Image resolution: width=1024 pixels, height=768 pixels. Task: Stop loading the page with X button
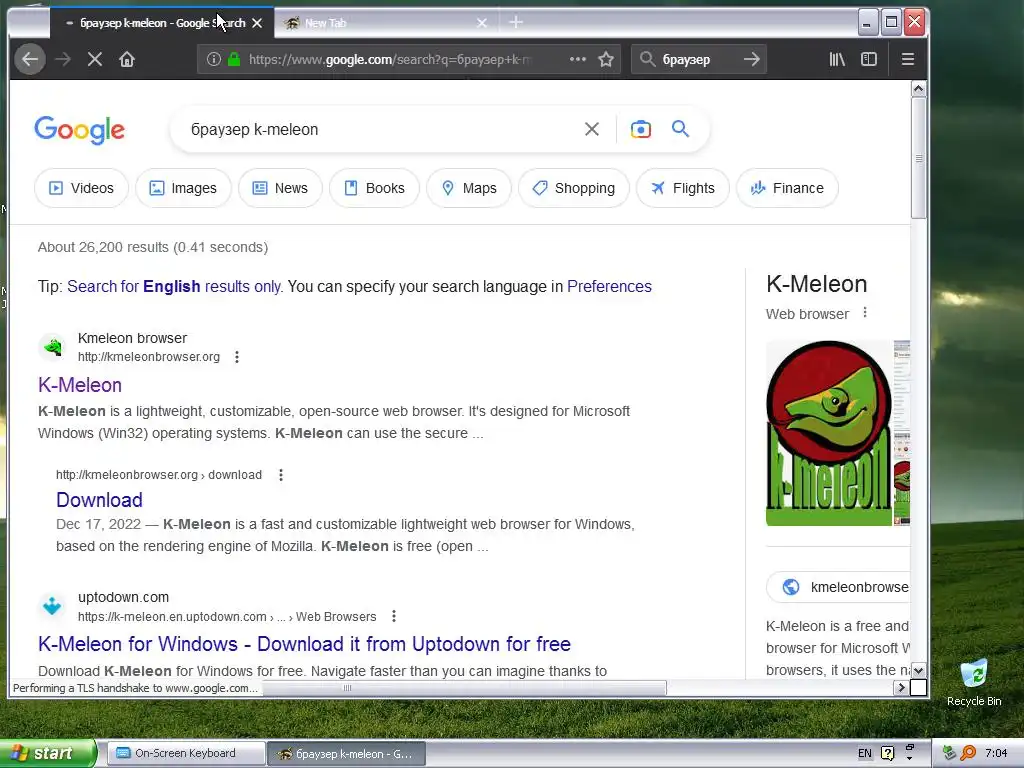pos(95,59)
